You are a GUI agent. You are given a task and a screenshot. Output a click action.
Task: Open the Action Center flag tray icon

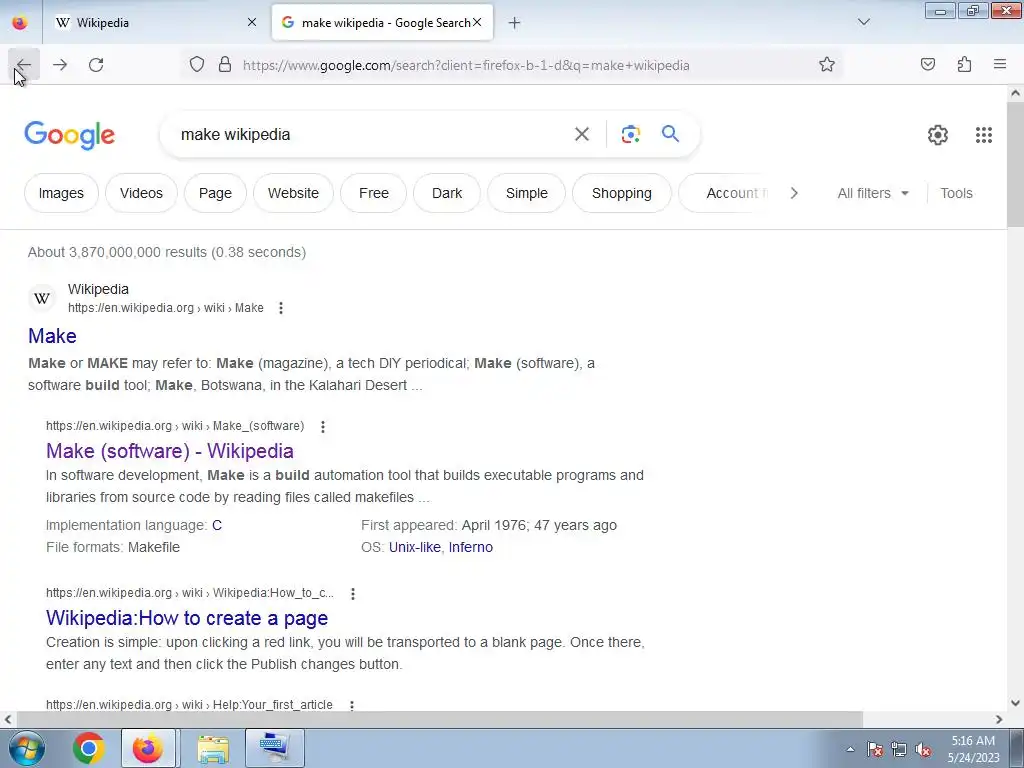point(875,750)
